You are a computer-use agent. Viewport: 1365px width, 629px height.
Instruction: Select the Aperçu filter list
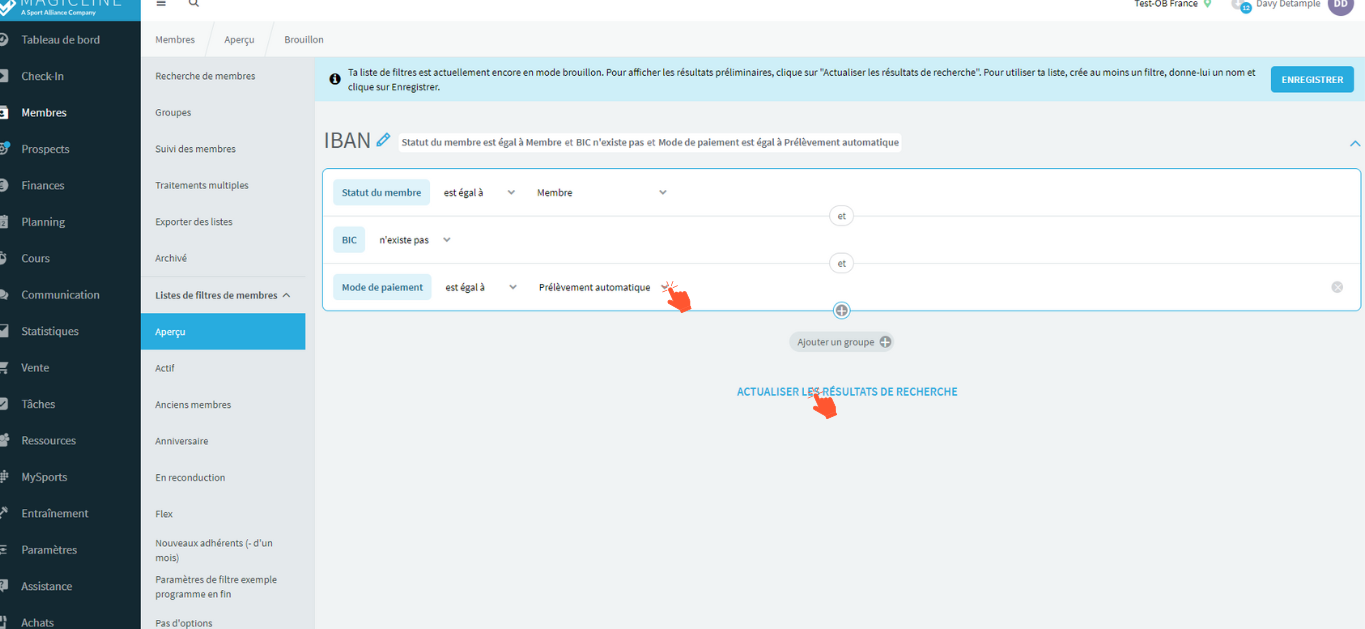click(223, 331)
